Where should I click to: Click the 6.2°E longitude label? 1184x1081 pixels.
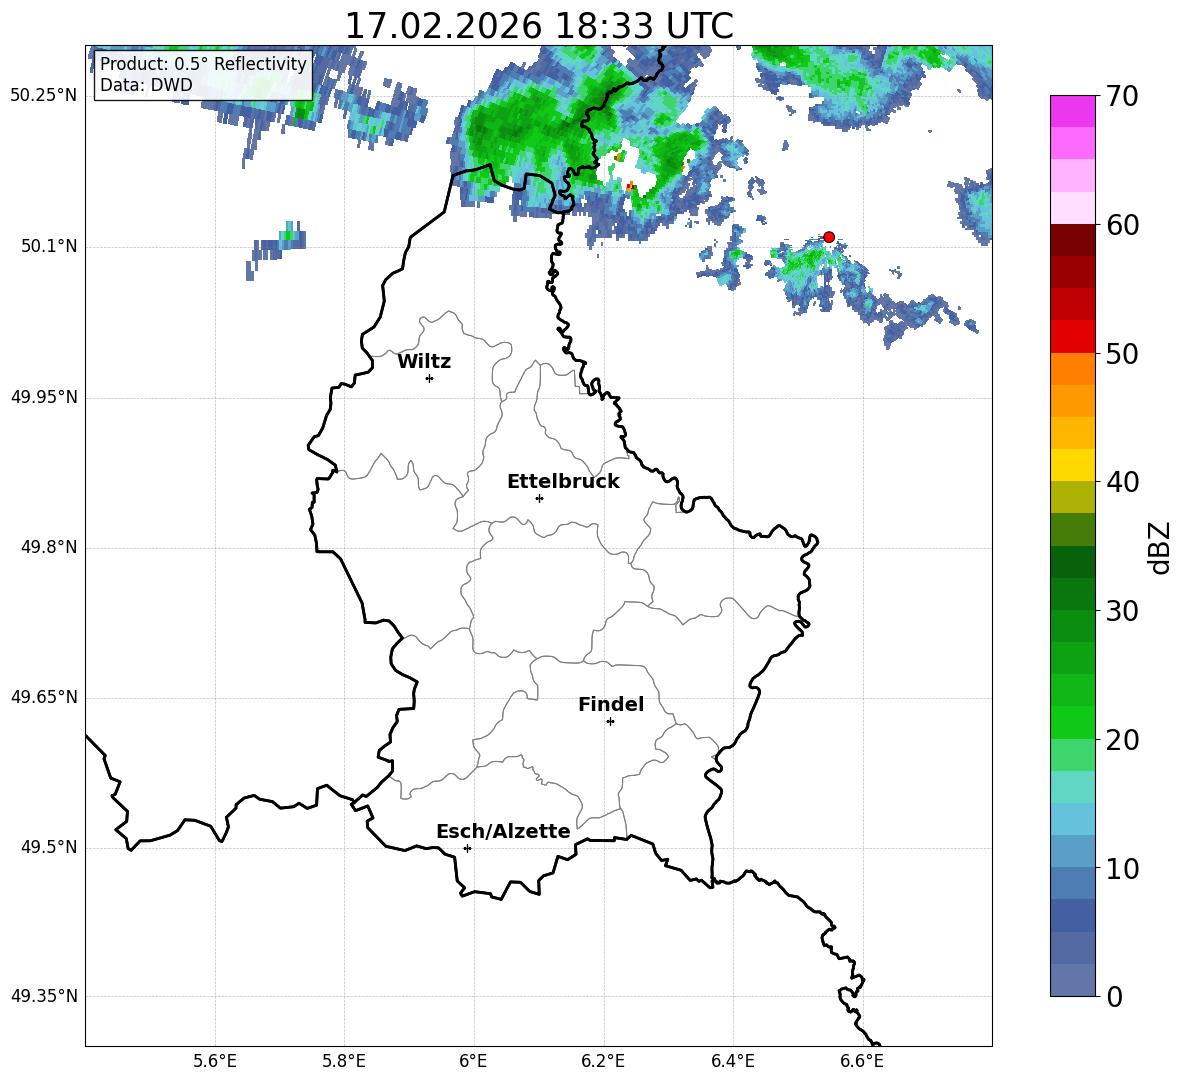603,1061
